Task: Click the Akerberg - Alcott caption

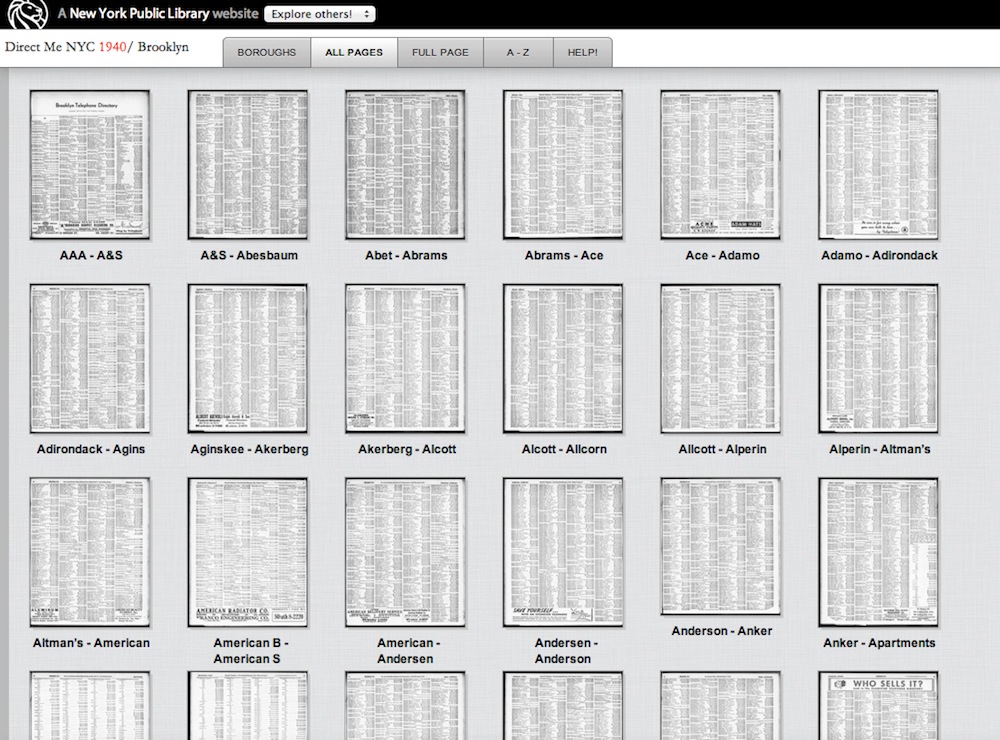Action: 407,449
